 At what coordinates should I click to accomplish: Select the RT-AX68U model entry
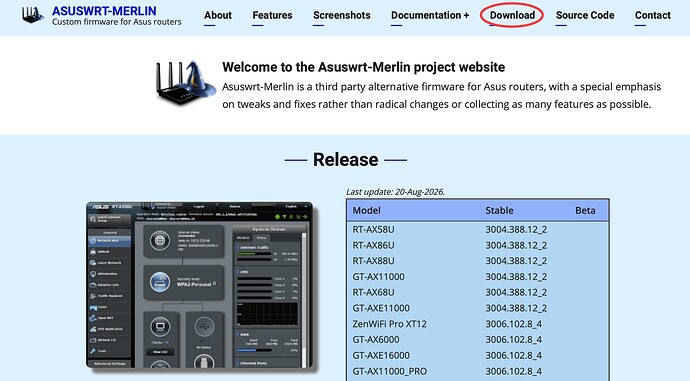(373, 293)
